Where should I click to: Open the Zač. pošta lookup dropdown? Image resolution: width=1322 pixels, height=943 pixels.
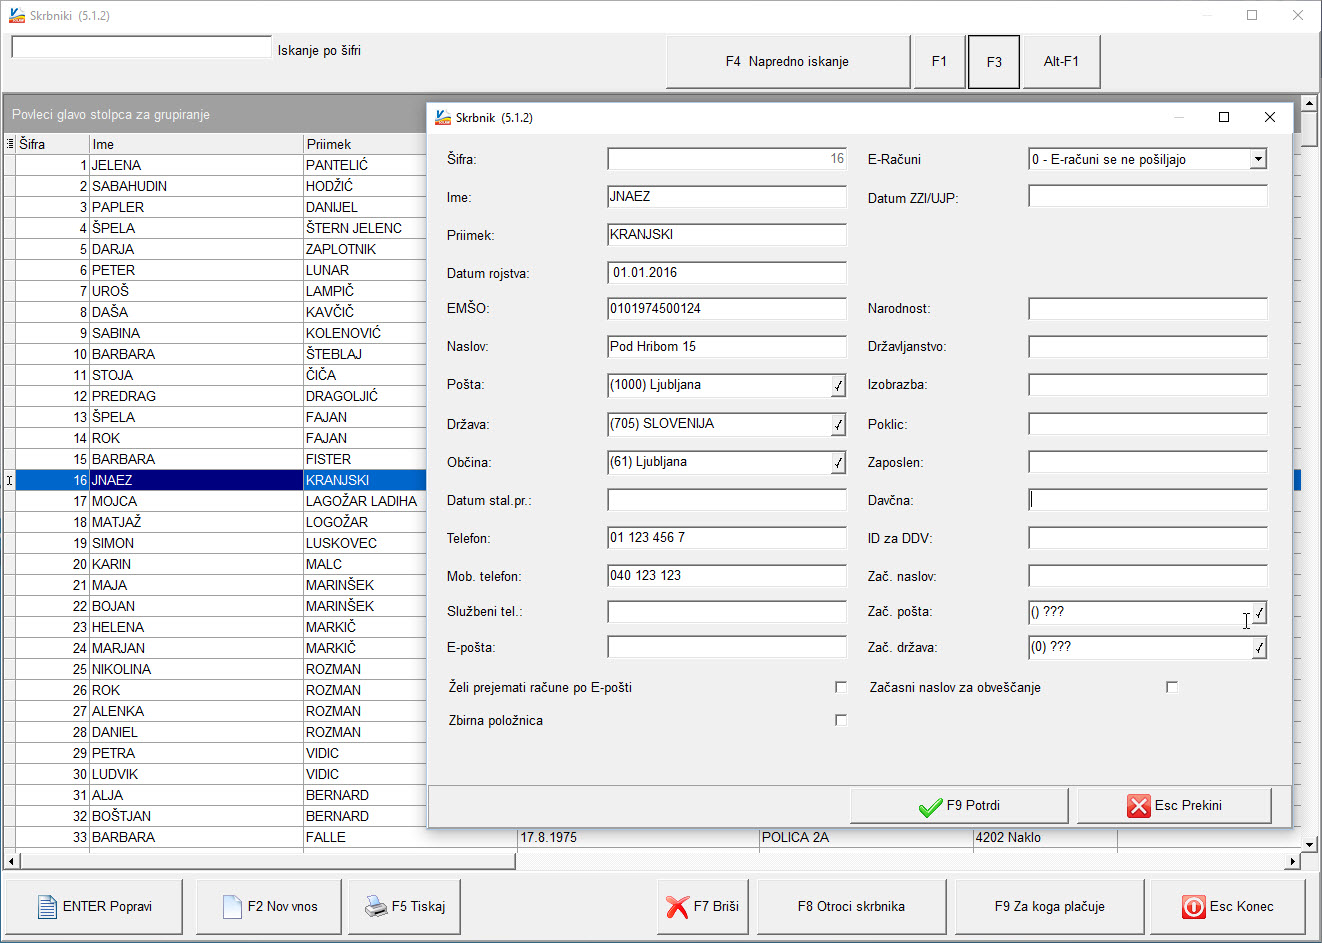click(1259, 613)
